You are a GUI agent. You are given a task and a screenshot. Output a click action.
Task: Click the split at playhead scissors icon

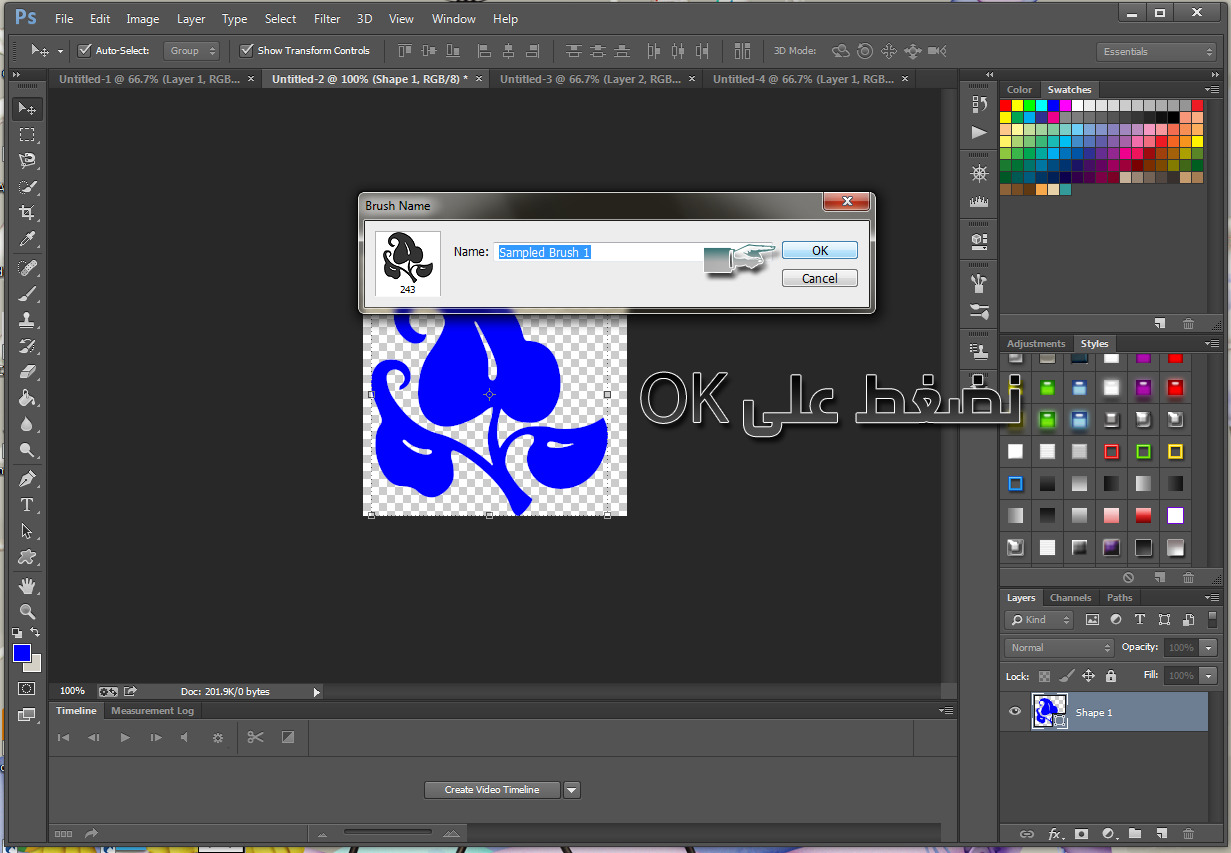point(255,738)
